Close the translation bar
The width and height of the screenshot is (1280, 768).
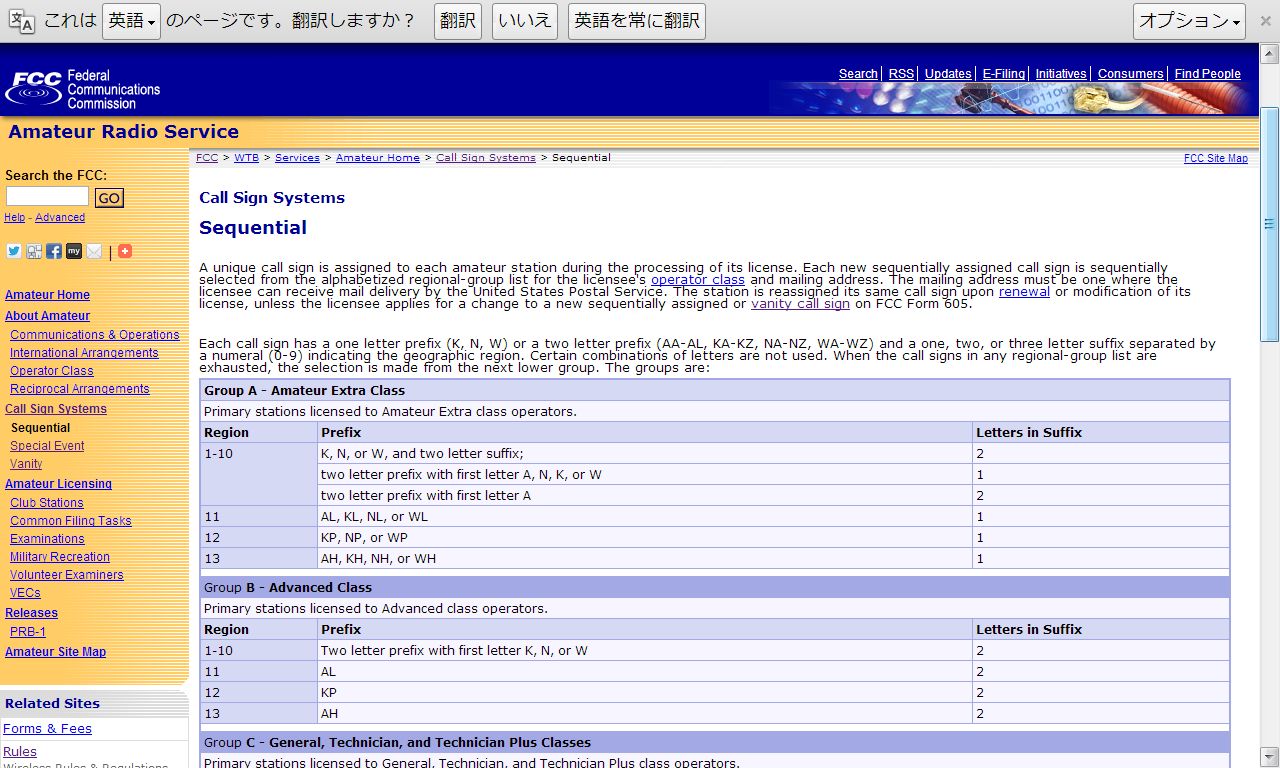coord(1264,20)
